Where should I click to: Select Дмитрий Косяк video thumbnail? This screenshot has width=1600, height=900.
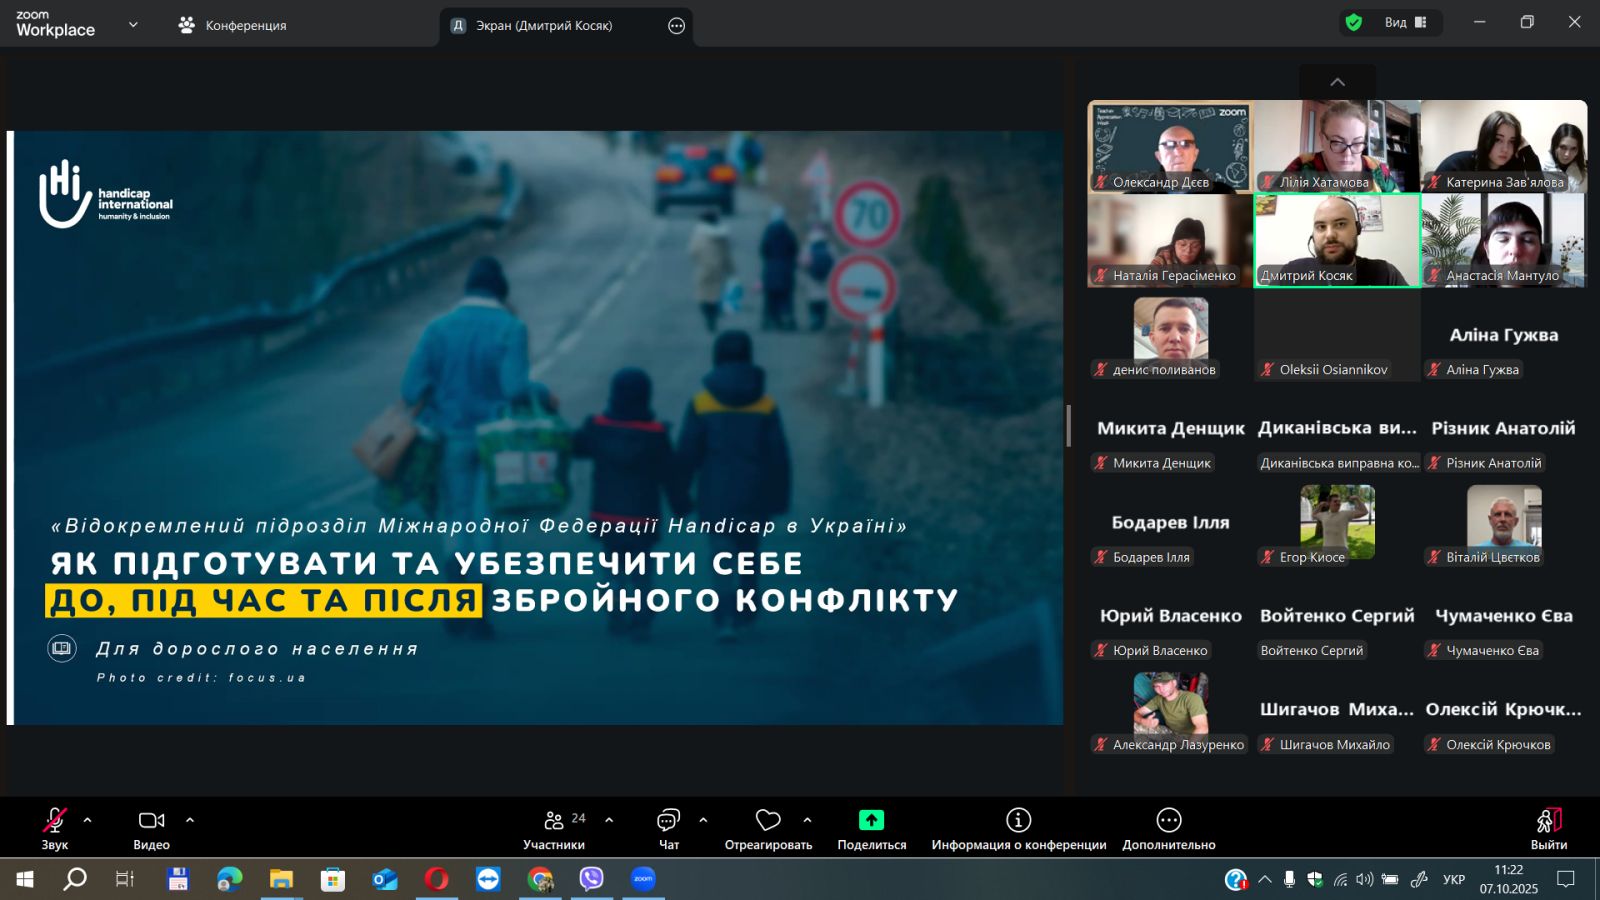(1337, 240)
